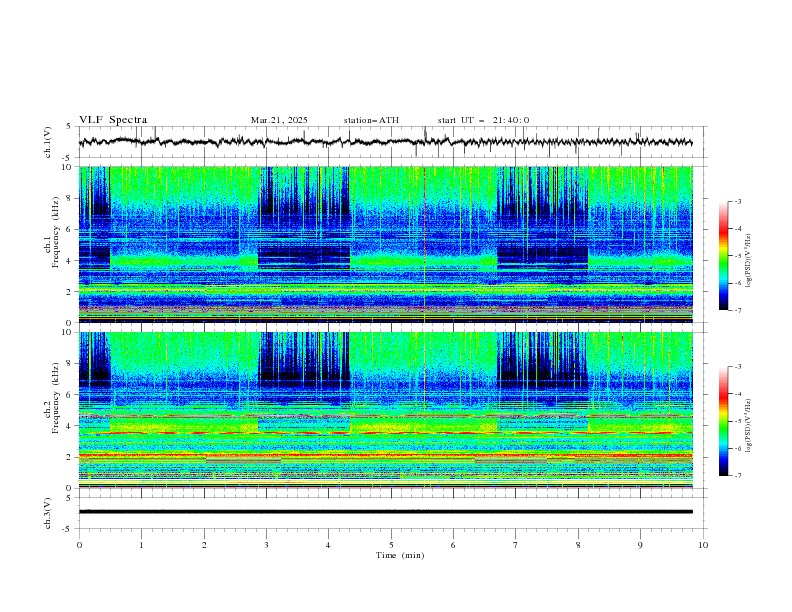Click the ch.2 color bar "log(PSD)(V²/Hz)" label
792x612 pixels.
pyautogui.click(x=749, y=425)
